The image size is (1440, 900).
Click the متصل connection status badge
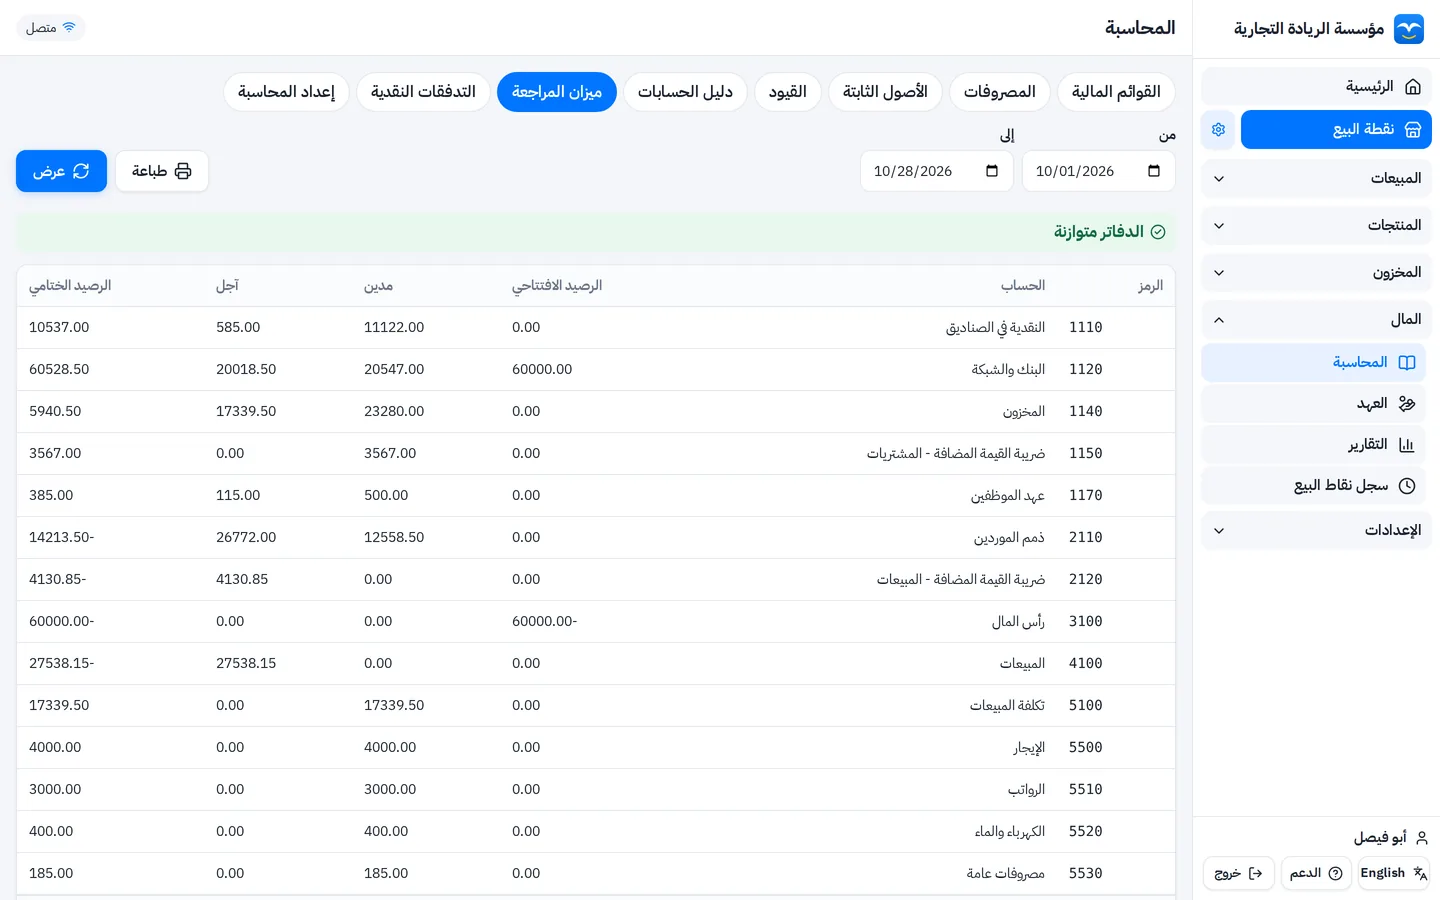point(51,27)
